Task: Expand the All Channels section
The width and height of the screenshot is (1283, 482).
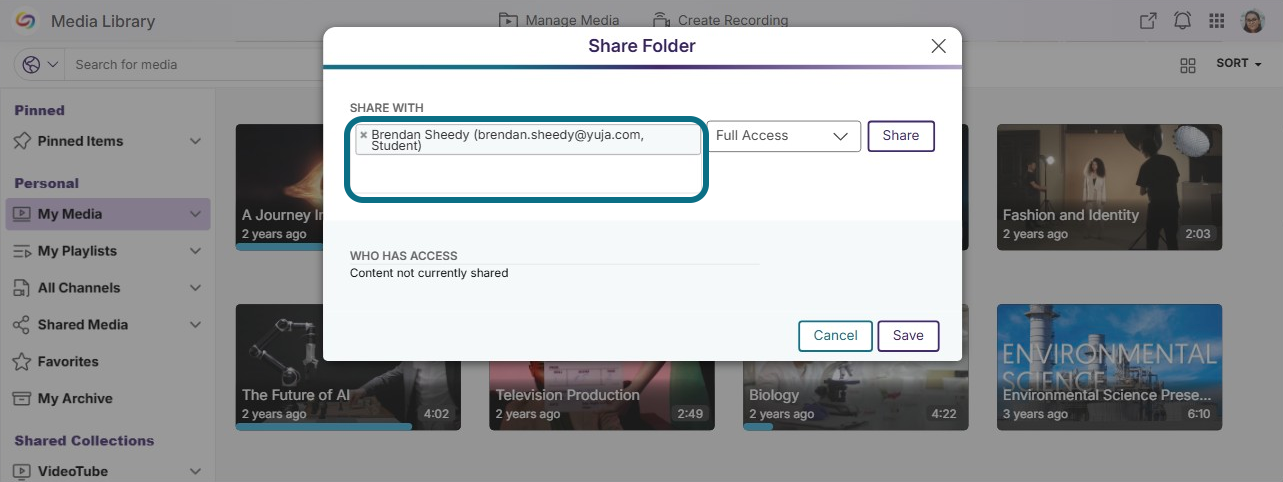Action: click(x=195, y=288)
